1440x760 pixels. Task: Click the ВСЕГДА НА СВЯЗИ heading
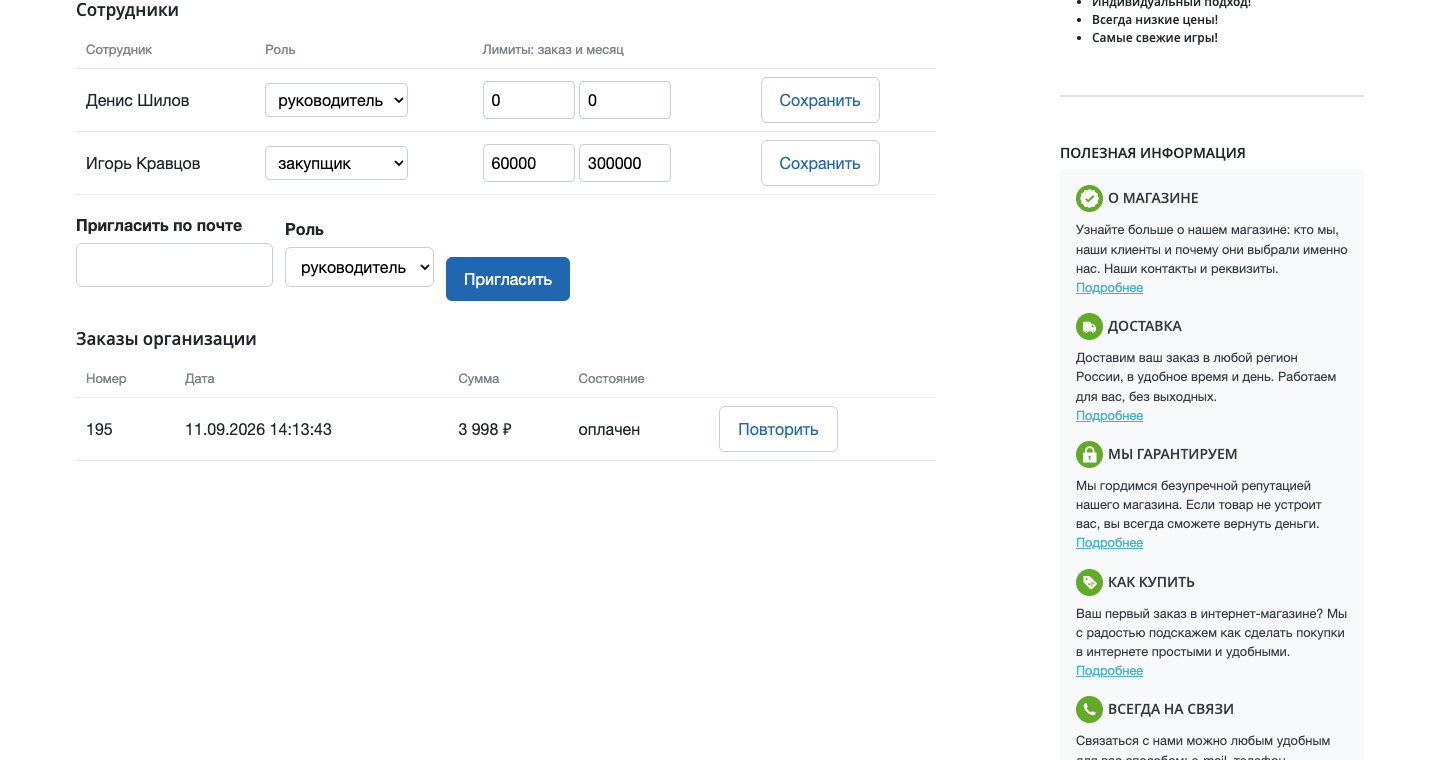[x=1171, y=709]
